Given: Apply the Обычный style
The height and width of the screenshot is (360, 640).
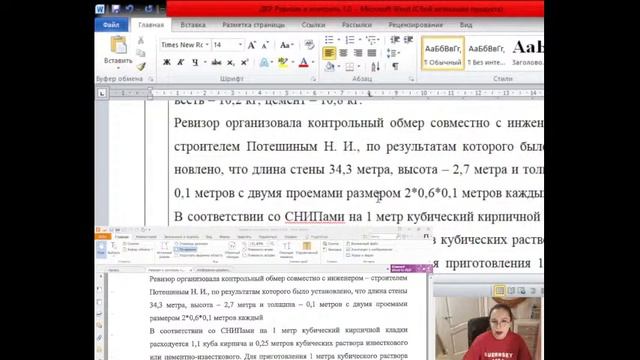Looking at the screenshot, I should tap(443, 53).
